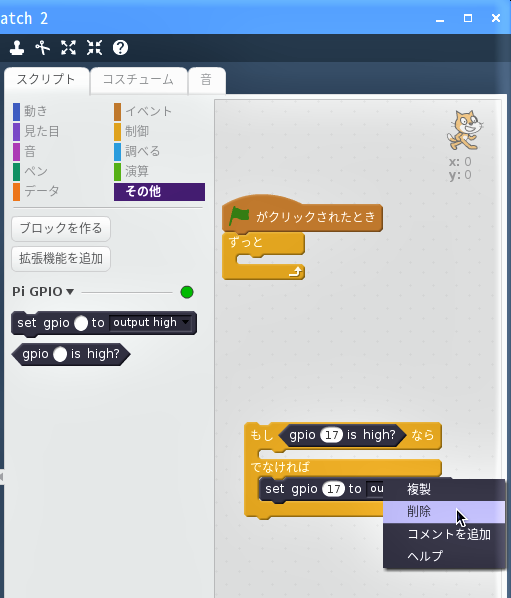Click the 17 field in the もし condition block
This screenshot has height=598, width=511.
332,435
